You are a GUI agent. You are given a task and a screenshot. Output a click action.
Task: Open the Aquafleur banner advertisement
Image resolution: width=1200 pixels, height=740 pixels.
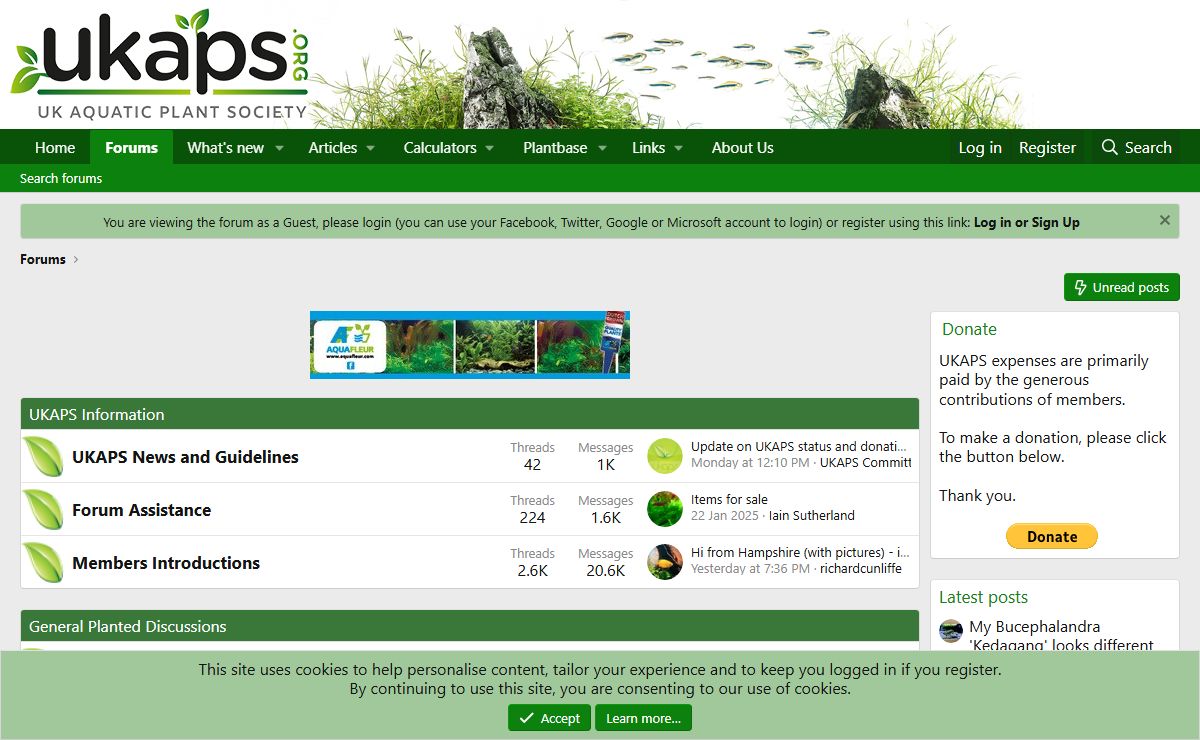(470, 345)
